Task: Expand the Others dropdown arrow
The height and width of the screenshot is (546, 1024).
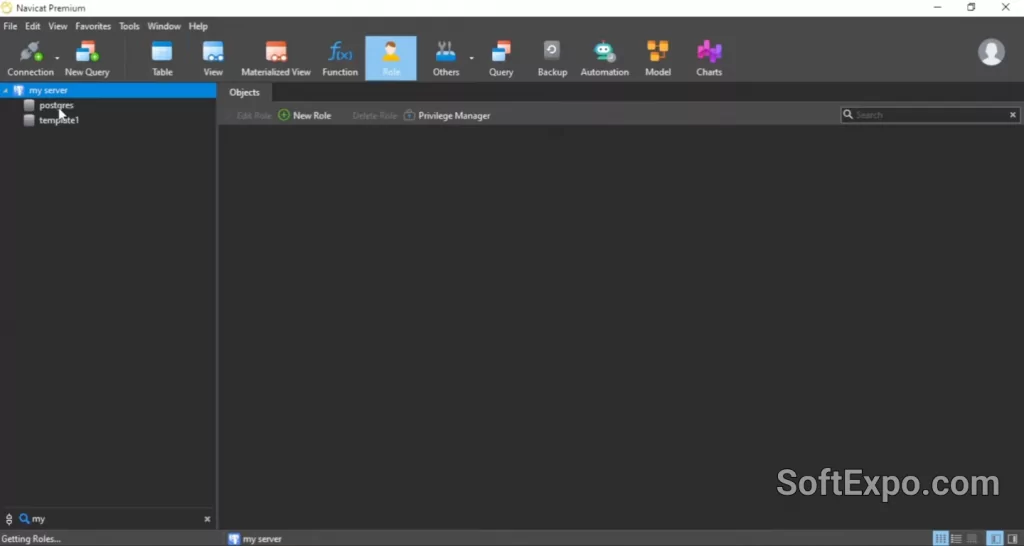Action: [472, 59]
